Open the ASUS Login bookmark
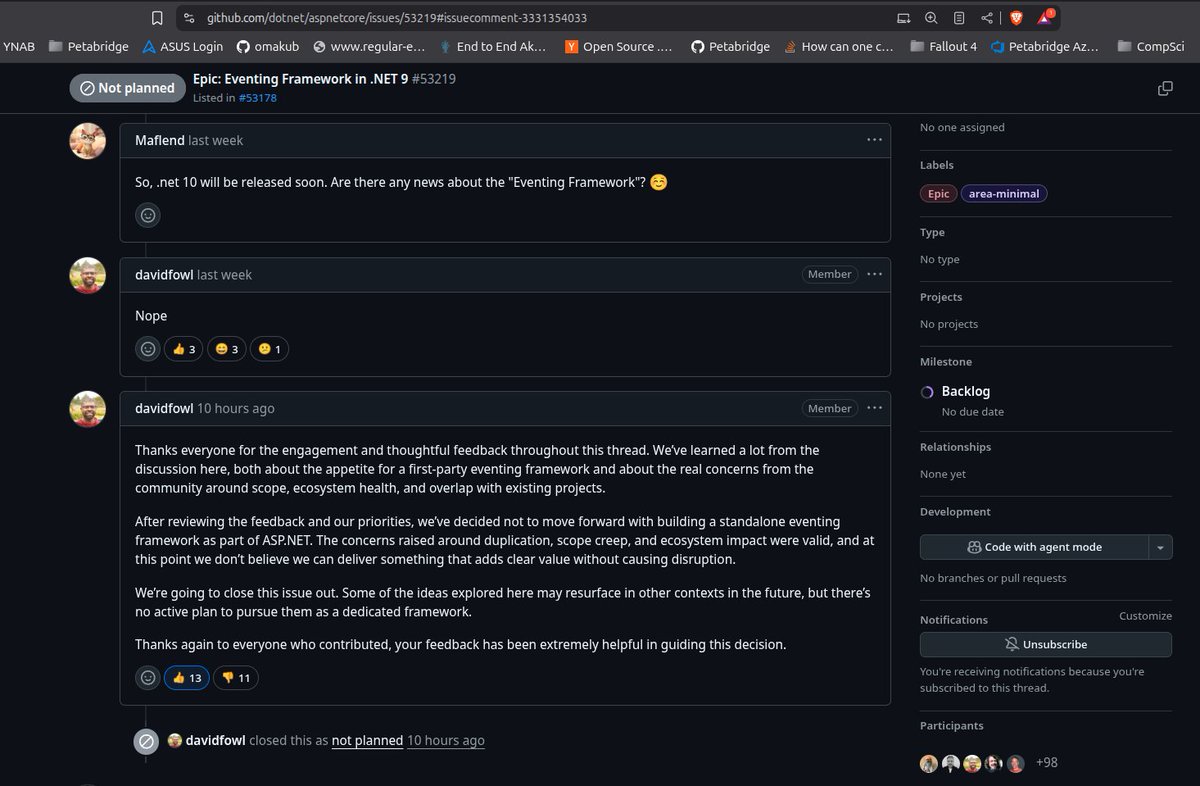 click(x=183, y=46)
